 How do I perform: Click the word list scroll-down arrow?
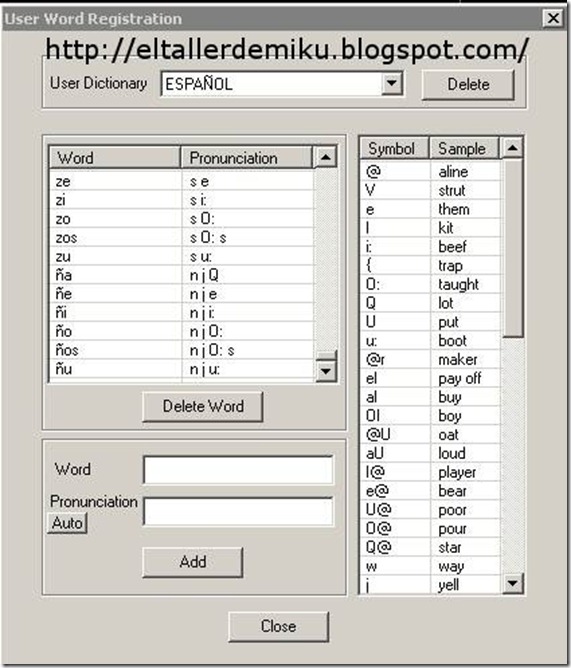point(326,371)
